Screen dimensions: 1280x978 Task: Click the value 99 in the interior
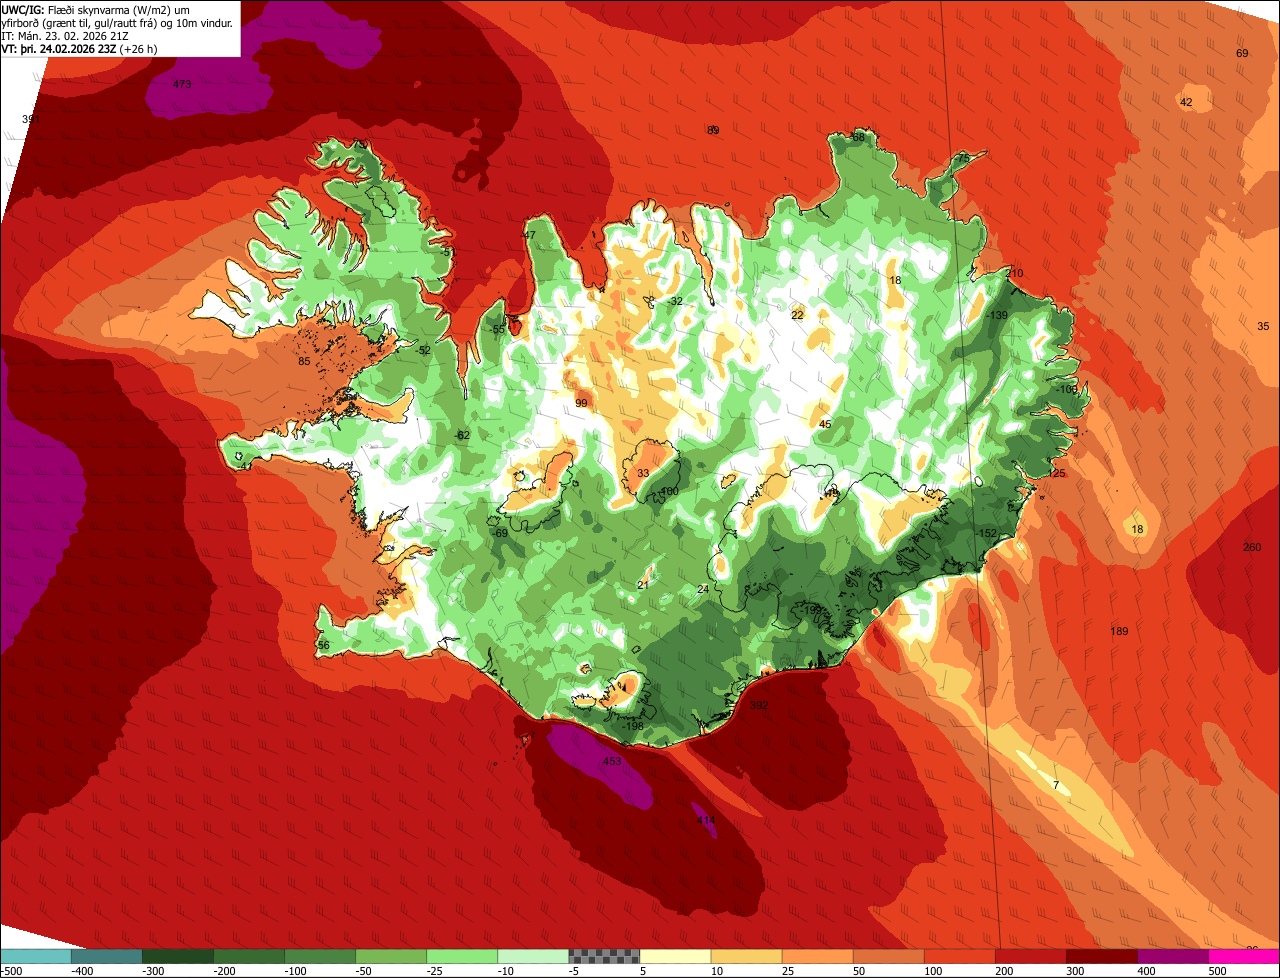pos(581,403)
